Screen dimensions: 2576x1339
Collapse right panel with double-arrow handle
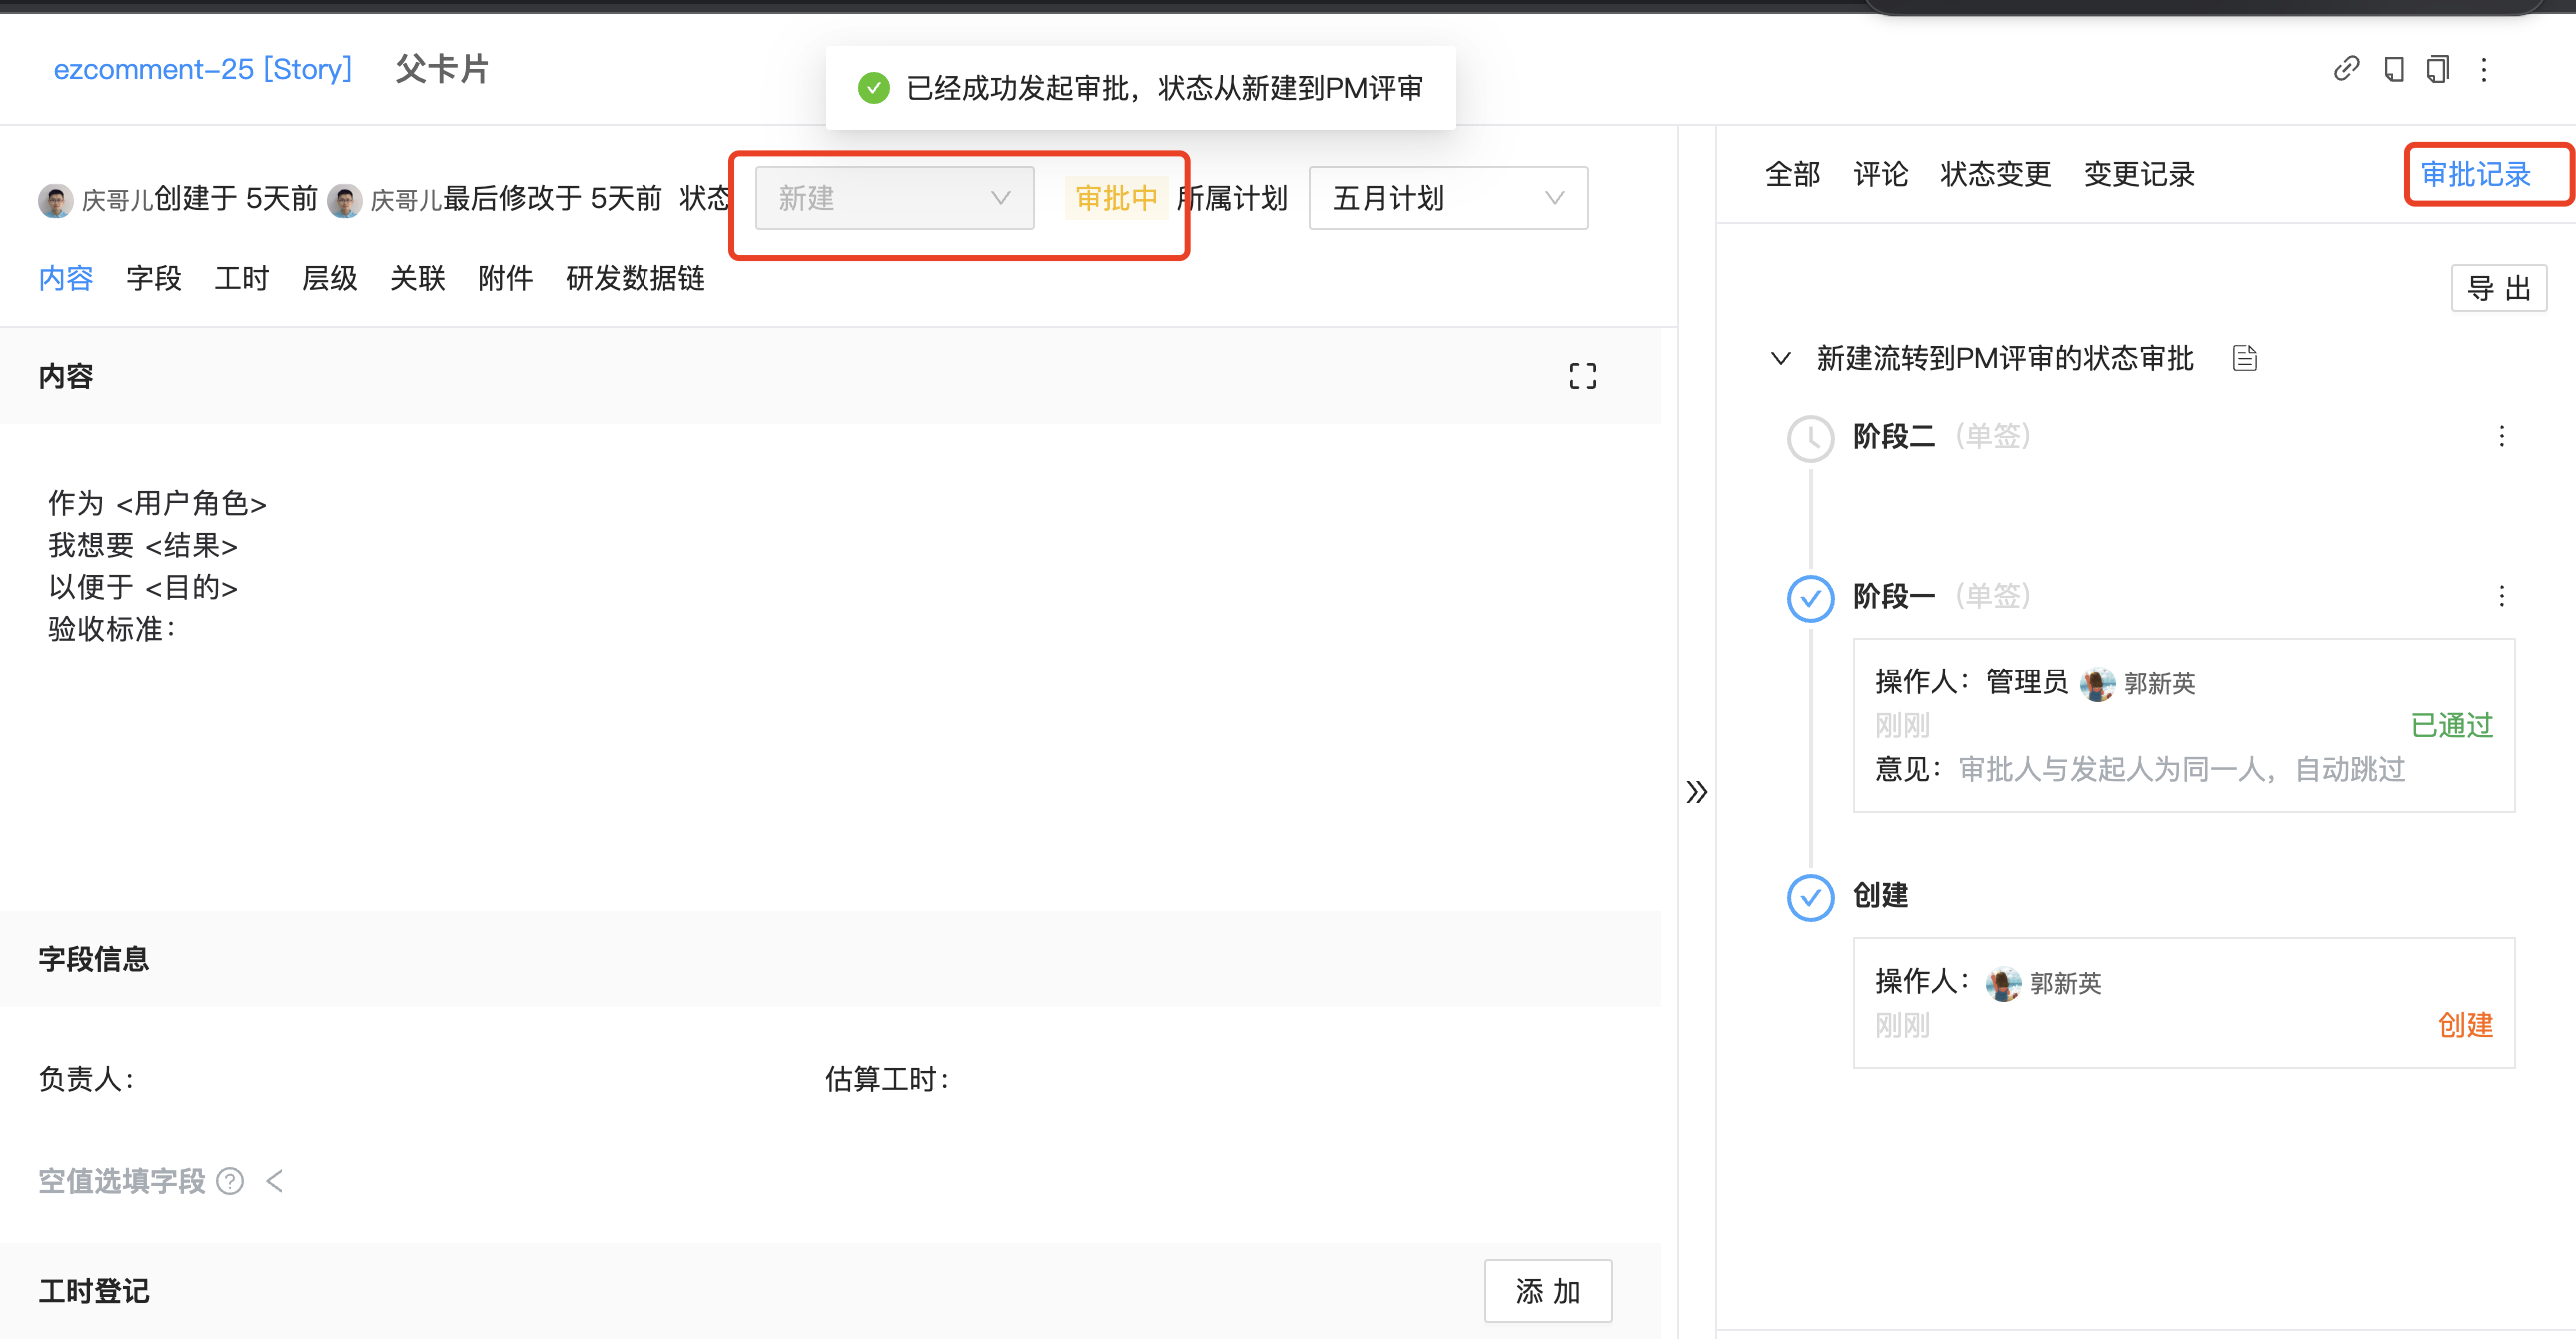[x=1696, y=792]
